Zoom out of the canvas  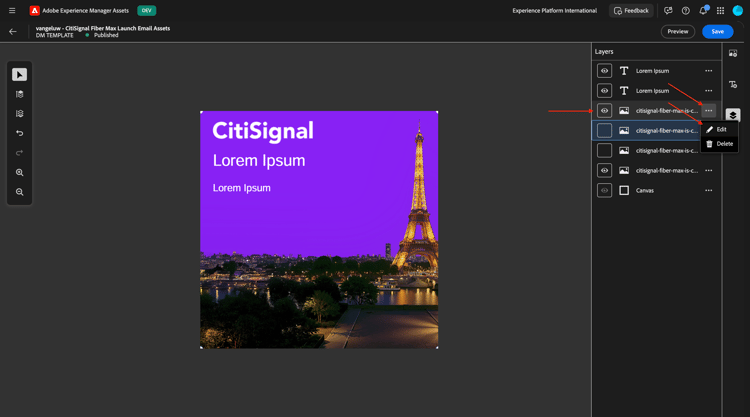click(x=20, y=192)
